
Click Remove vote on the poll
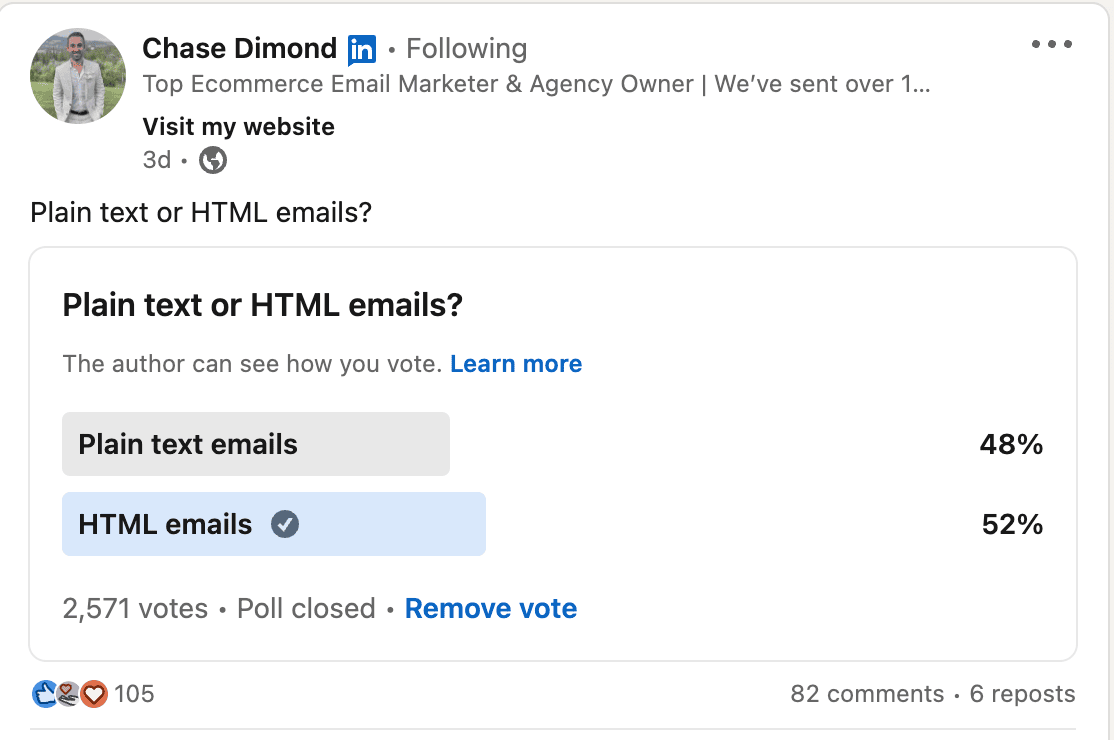click(x=490, y=608)
